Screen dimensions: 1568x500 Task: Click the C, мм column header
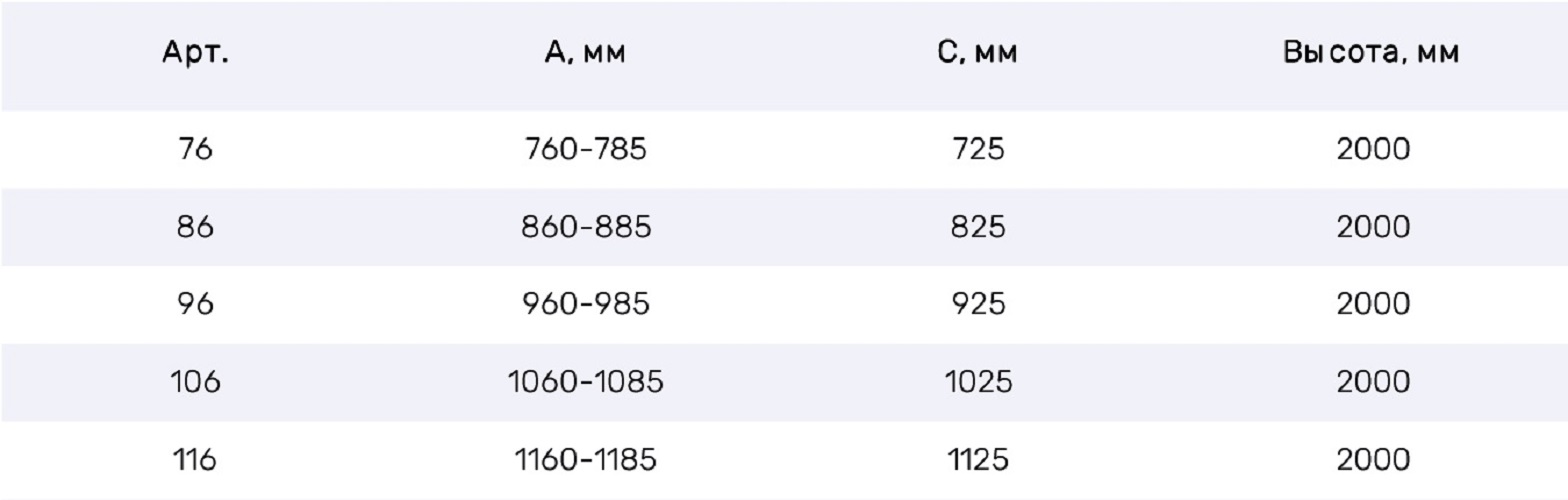[978, 55]
